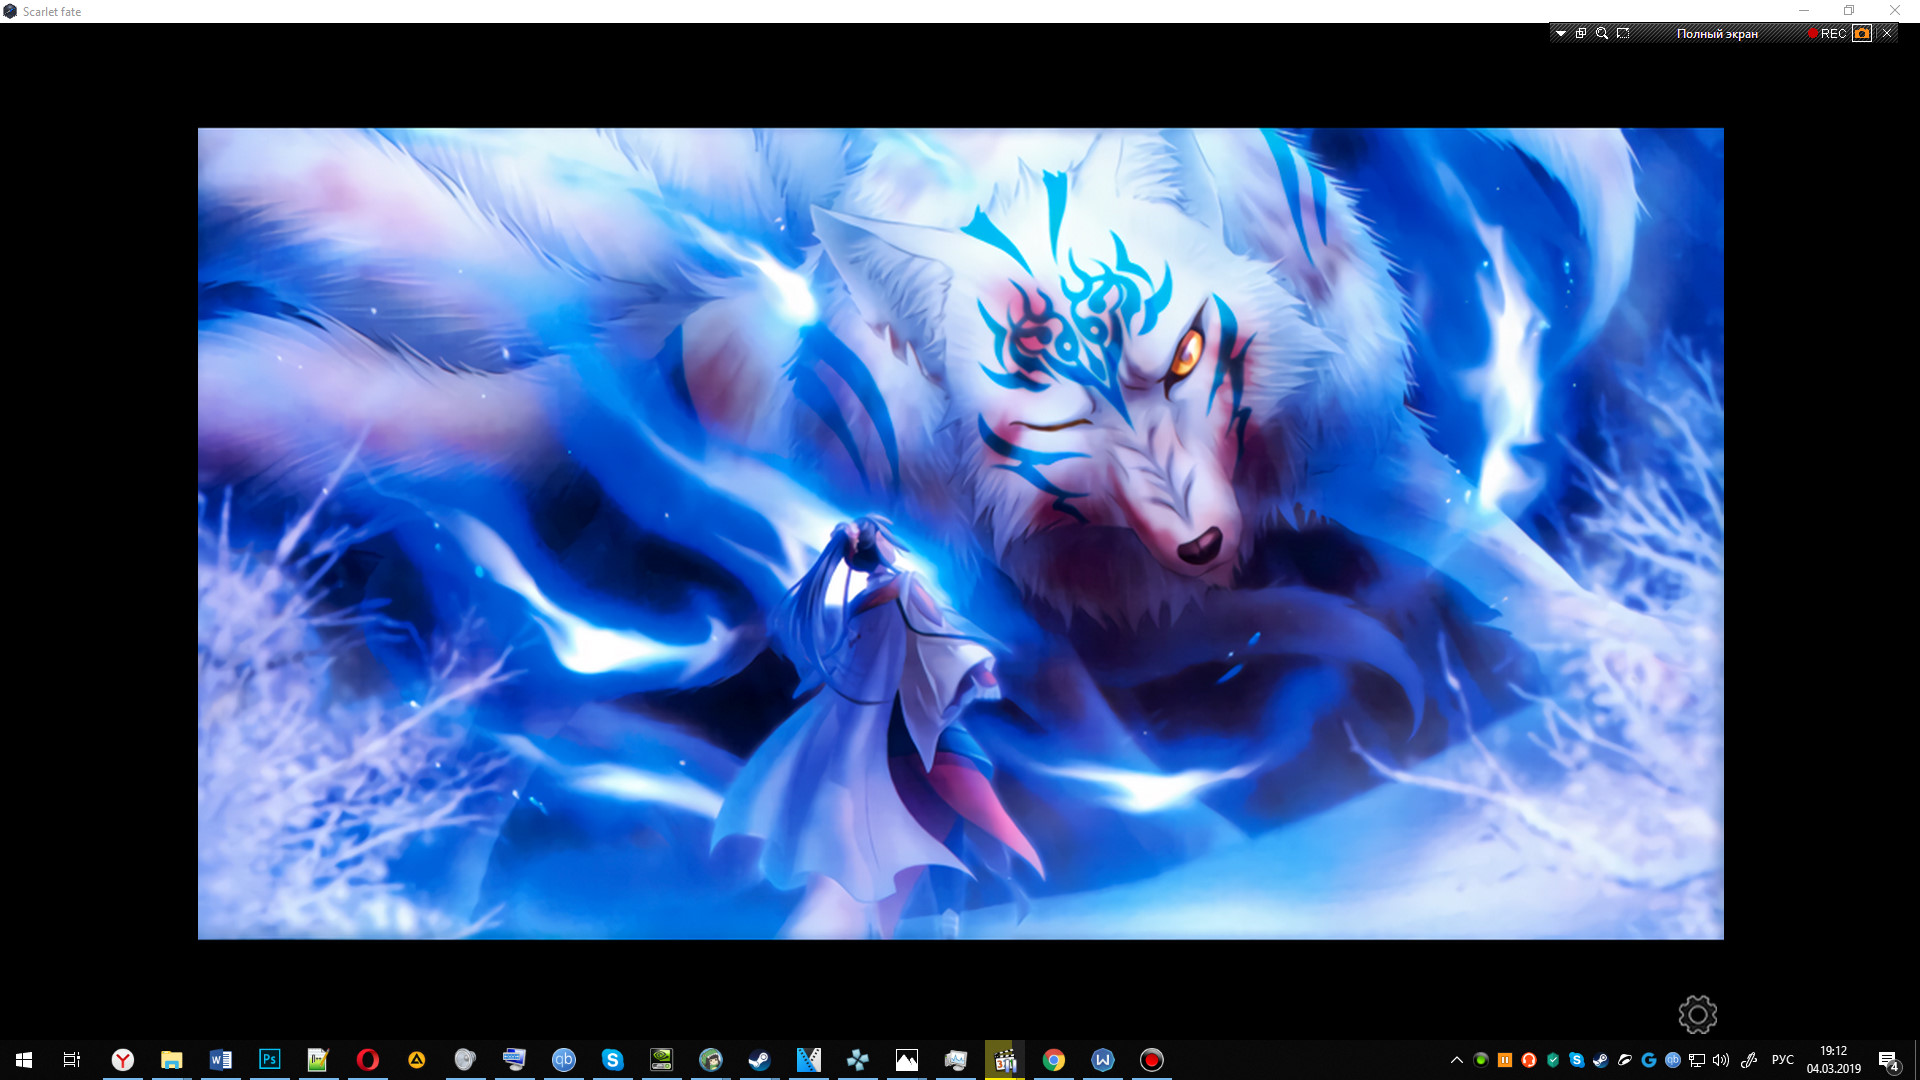Screen dimensions: 1920x1080
Task: Minimize the Scarlet fate window
Action: pyautogui.click(x=1804, y=11)
